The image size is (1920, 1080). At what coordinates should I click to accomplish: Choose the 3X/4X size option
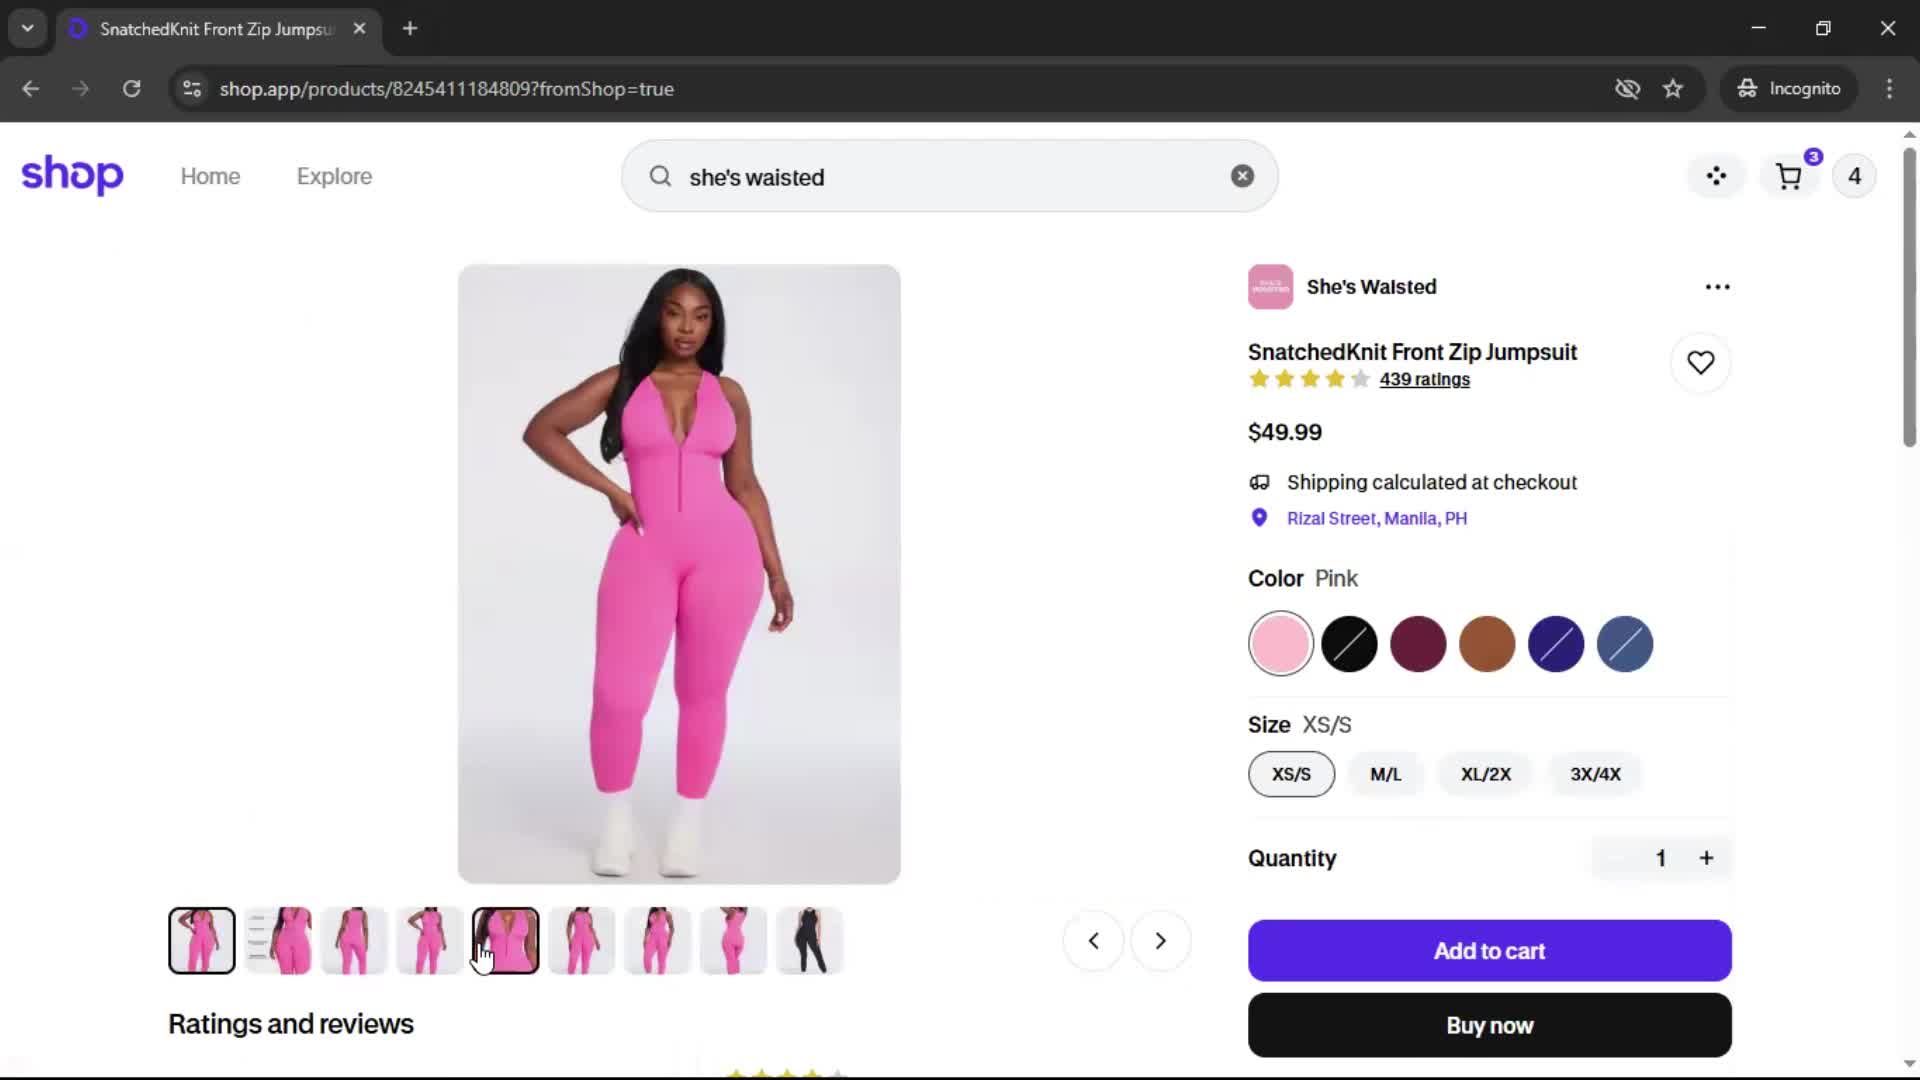click(x=1595, y=774)
